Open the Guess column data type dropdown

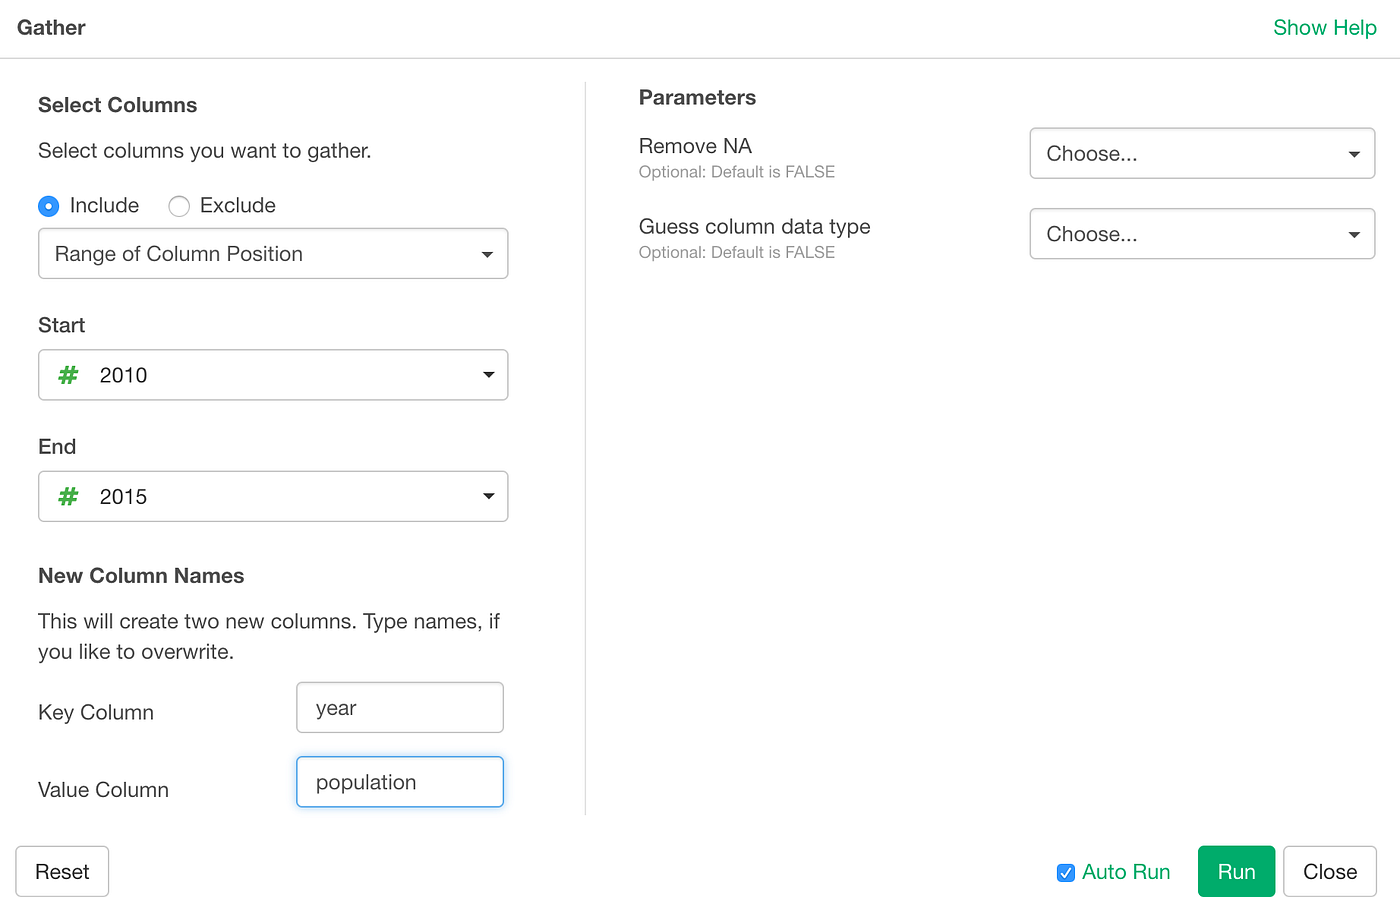1202,233
